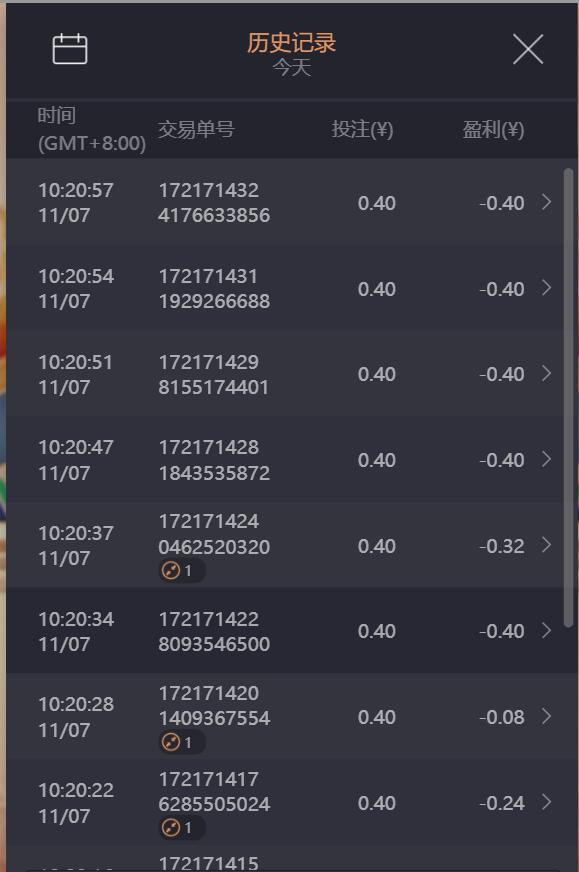Open details chevron for 10:20:47 record
579x872 pixels.
tap(546, 459)
